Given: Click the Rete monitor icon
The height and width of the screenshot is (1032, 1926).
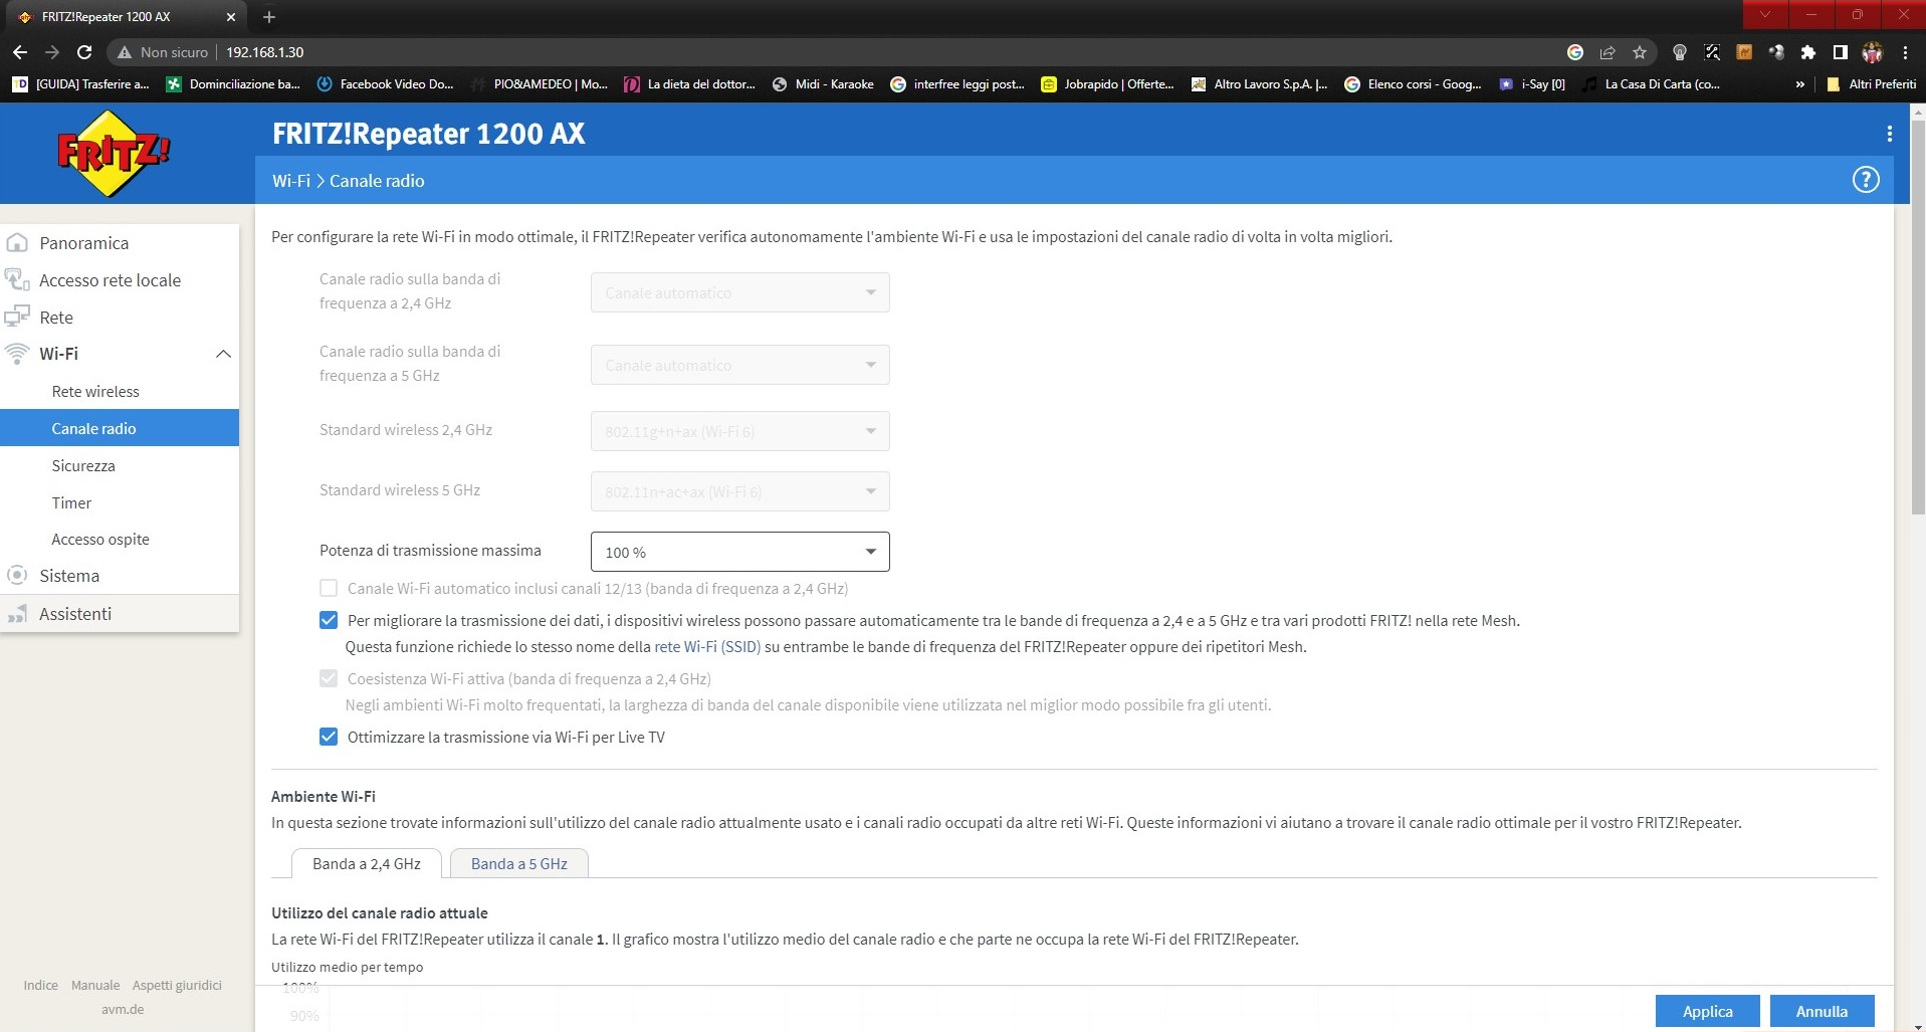Looking at the screenshot, I should (x=17, y=317).
